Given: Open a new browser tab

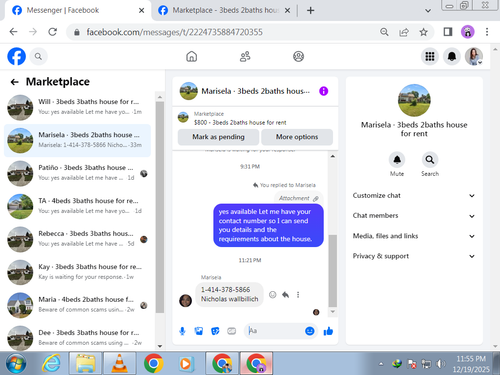Looking at the screenshot, I should (x=311, y=11).
